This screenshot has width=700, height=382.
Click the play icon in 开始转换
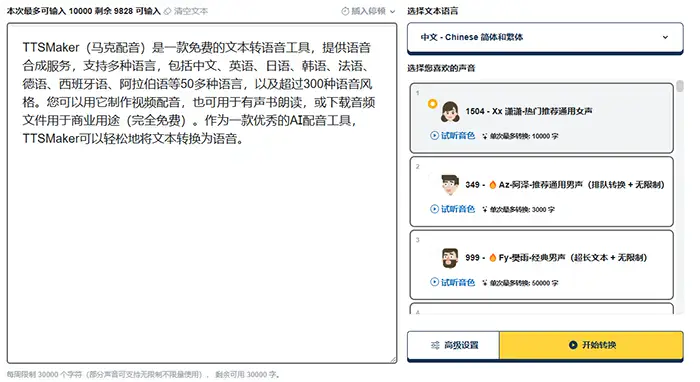[x=573, y=345]
